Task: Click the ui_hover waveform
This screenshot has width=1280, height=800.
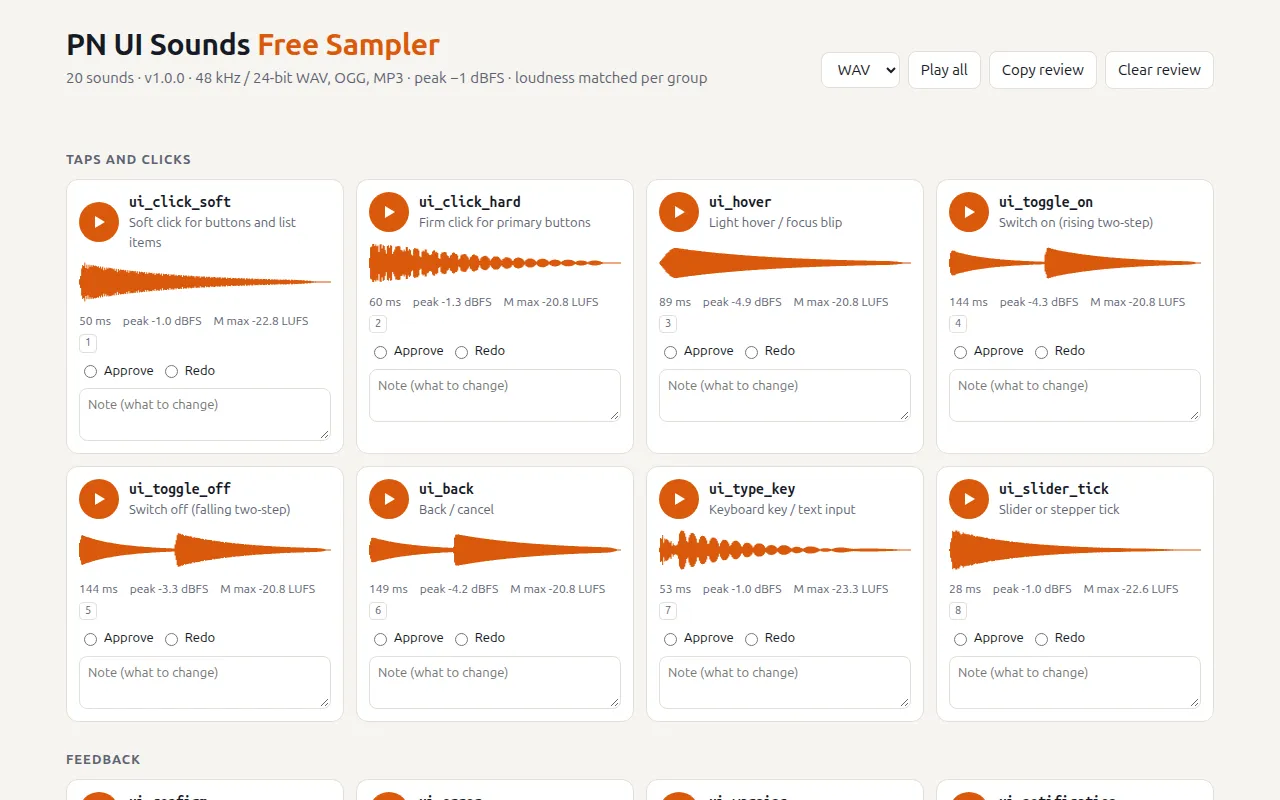Action: 785,263
